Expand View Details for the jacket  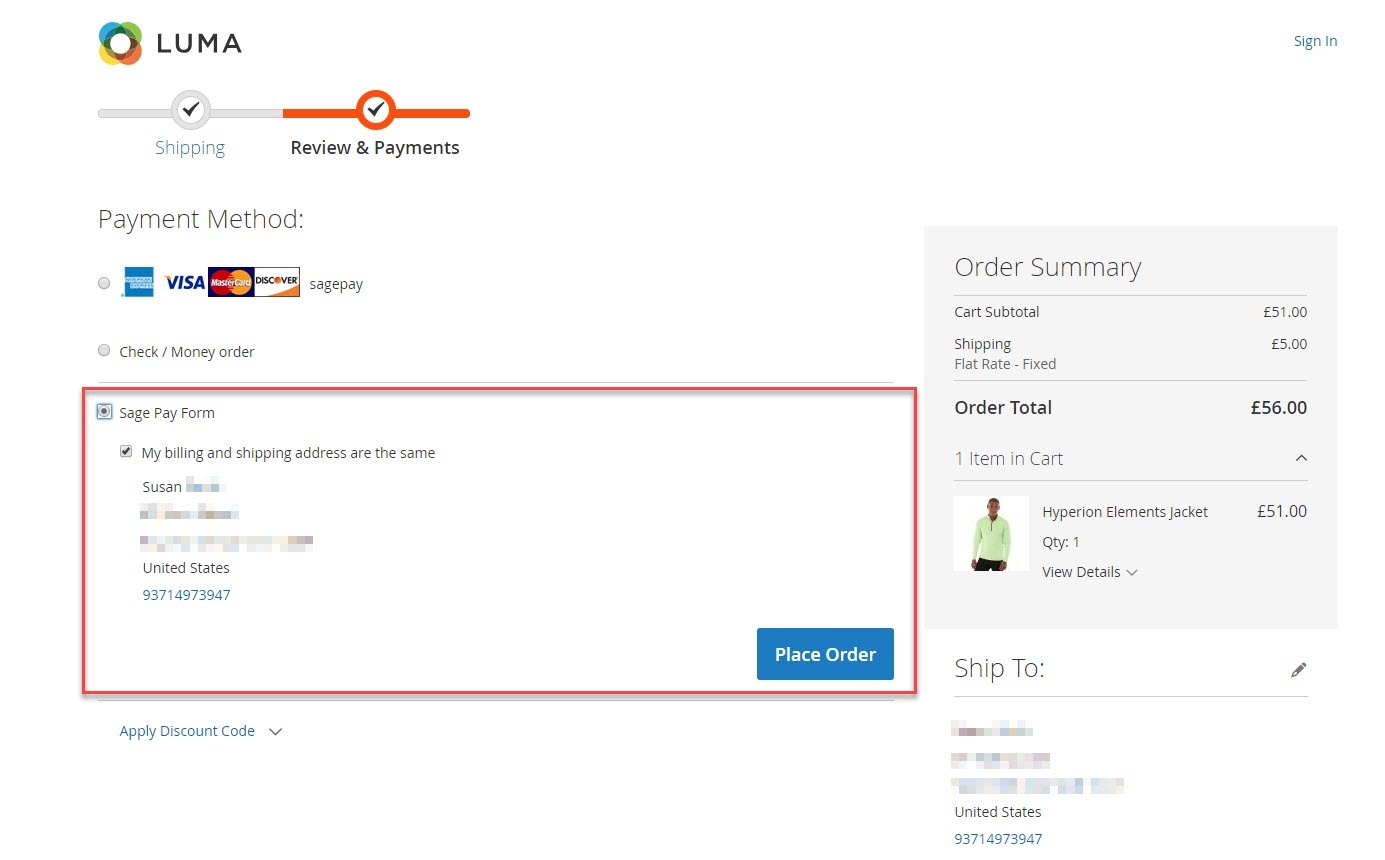1089,572
